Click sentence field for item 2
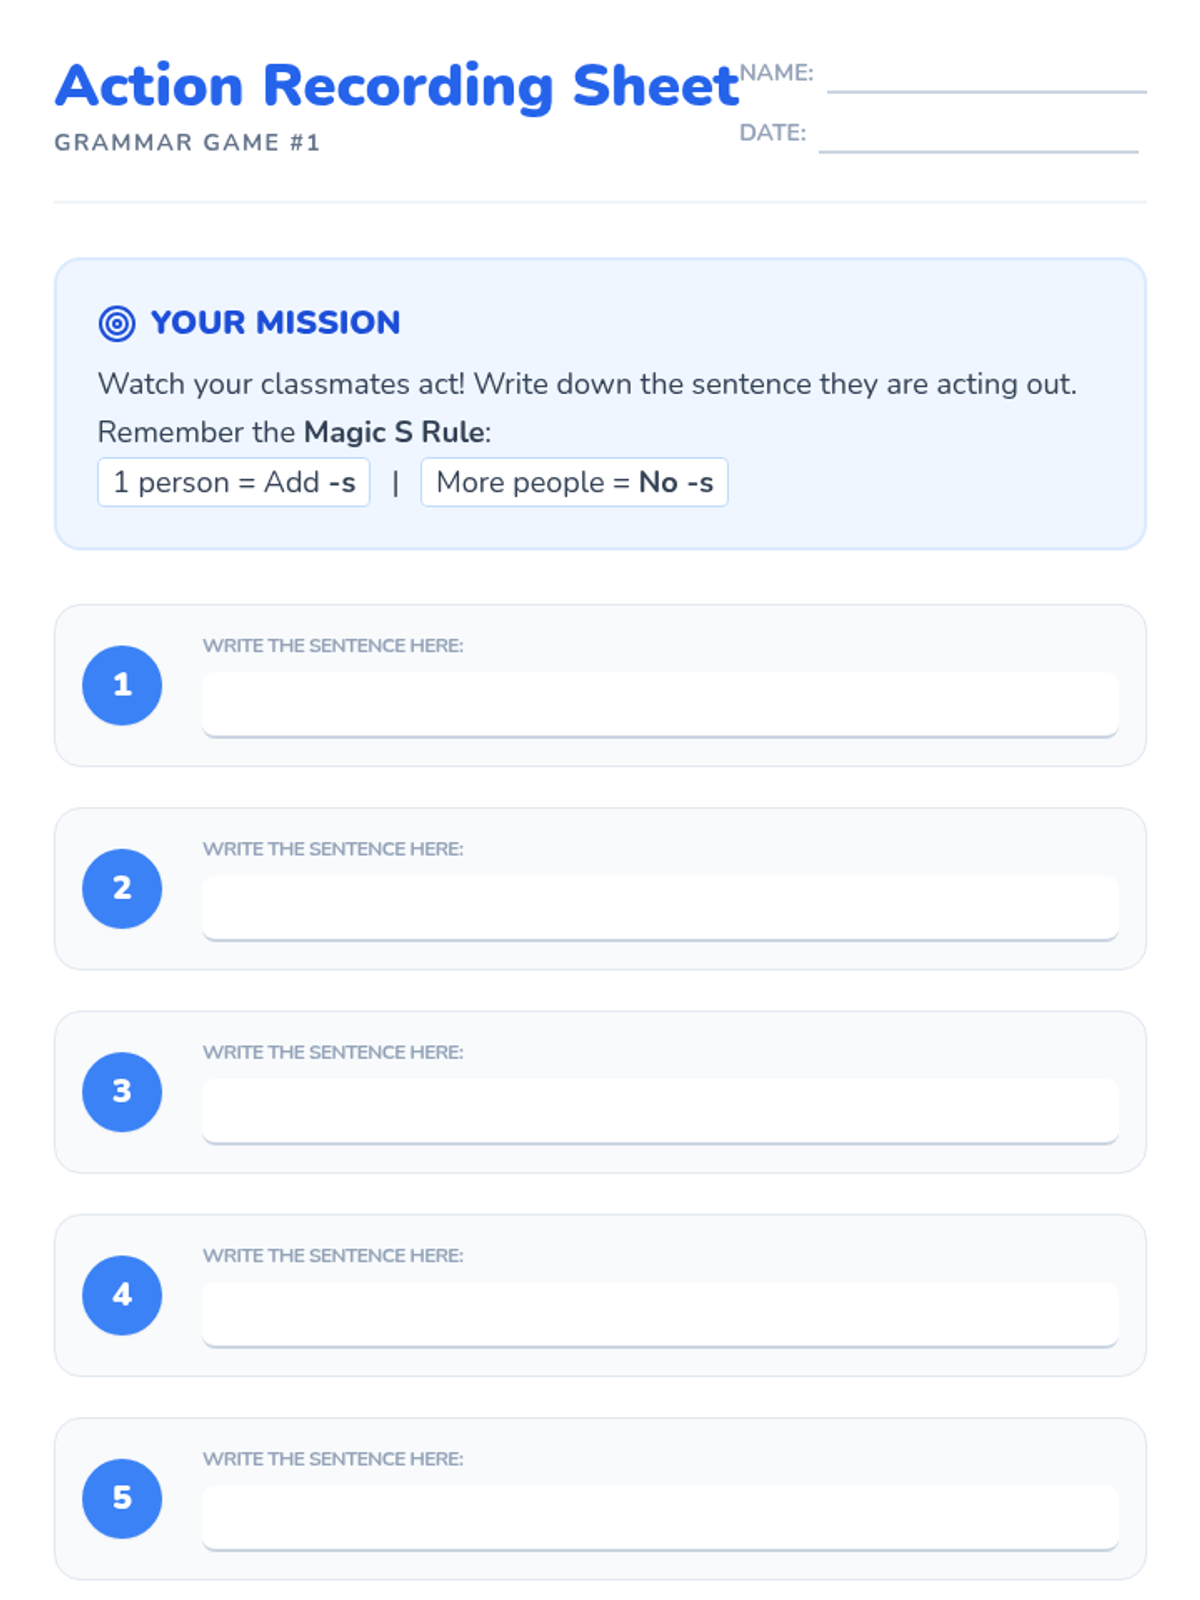The width and height of the screenshot is (1200, 1600). coord(660,907)
